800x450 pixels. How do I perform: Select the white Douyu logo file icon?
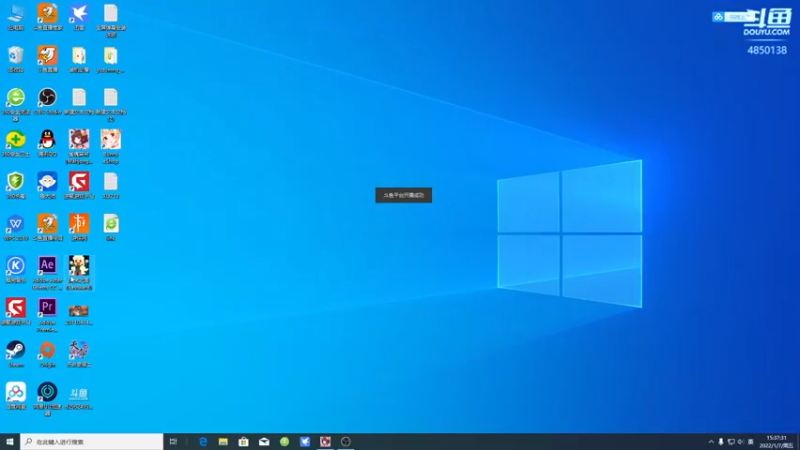(x=79, y=397)
